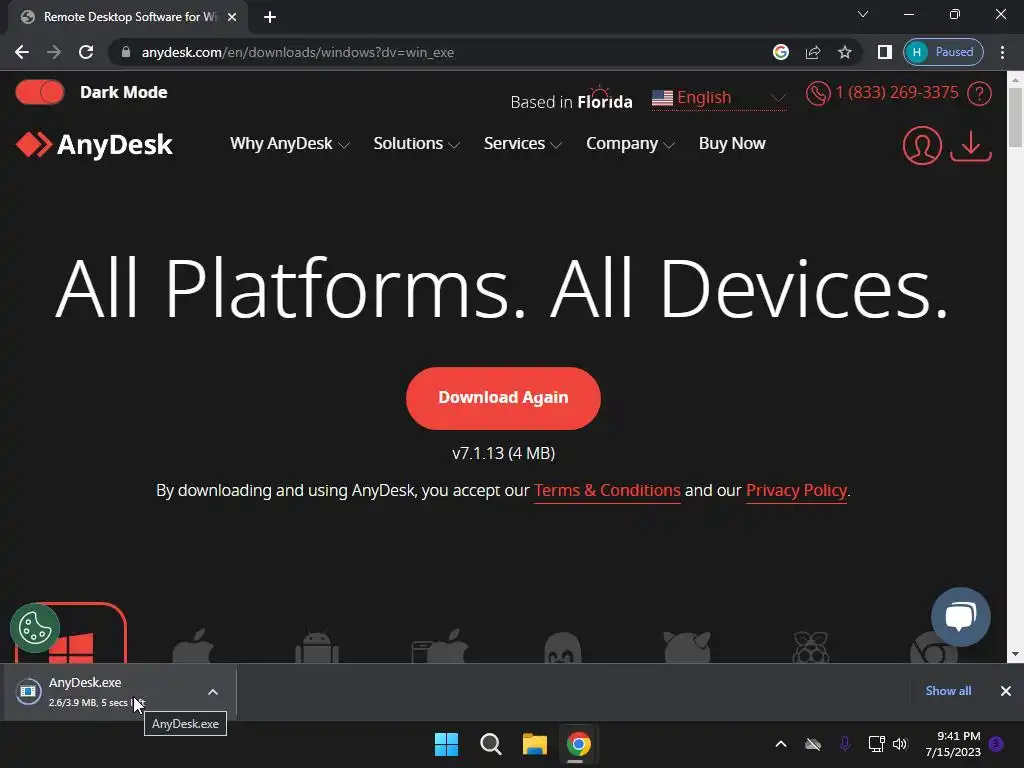
Task: Click the phone handset icon
Action: coord(818,93)
